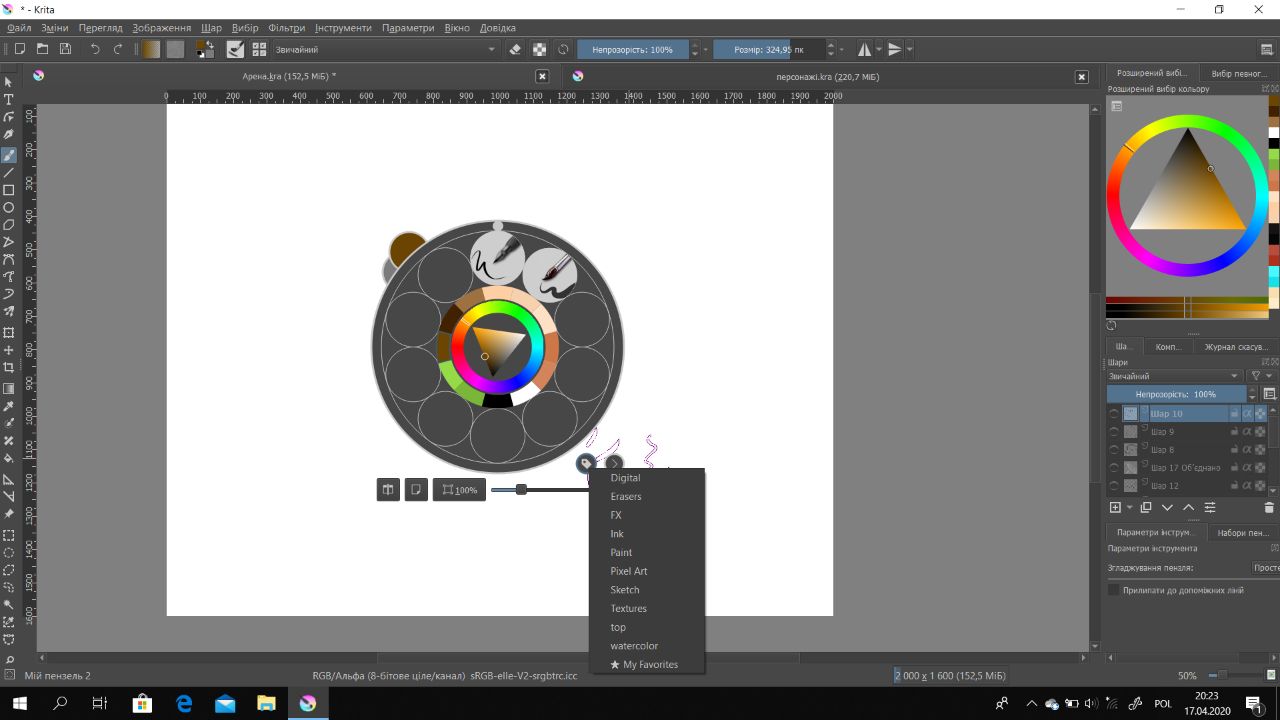Switch to Набори пензлів docker tab
1280x720 pixels.
pyautogui.click(x=1243, y=533)
